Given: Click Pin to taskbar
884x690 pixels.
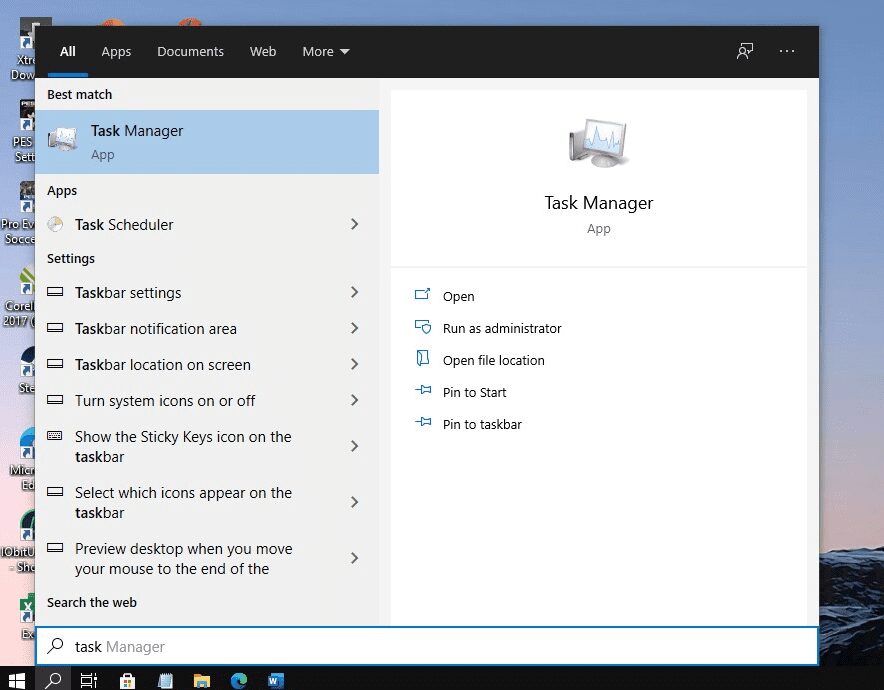Looking at the screenshot, I should pyautogui.click(x=482, y=425).
